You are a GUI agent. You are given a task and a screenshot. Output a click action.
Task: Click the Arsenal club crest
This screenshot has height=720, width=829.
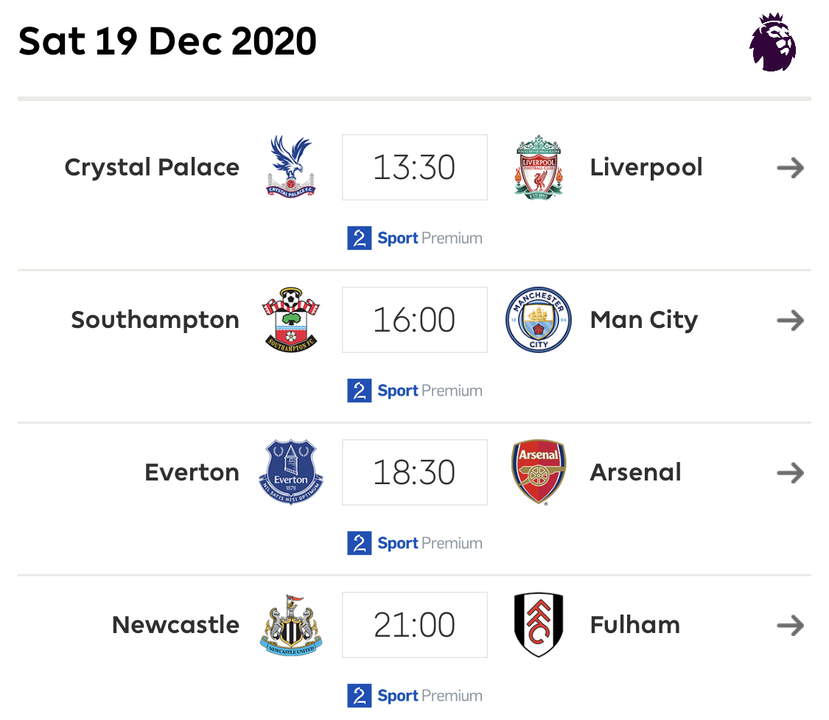[x=539, y=472]
